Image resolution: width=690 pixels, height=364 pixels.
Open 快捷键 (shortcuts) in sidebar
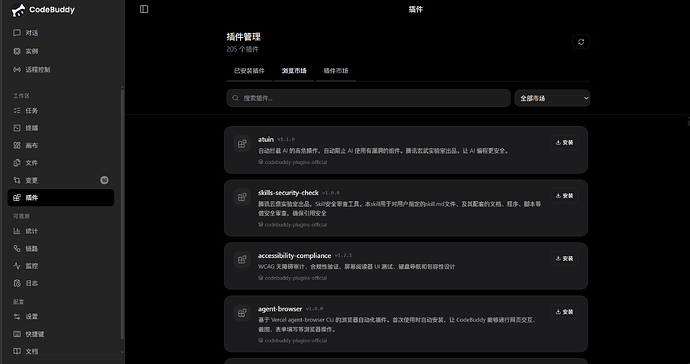pyautogui.click(x=61, y=334)
